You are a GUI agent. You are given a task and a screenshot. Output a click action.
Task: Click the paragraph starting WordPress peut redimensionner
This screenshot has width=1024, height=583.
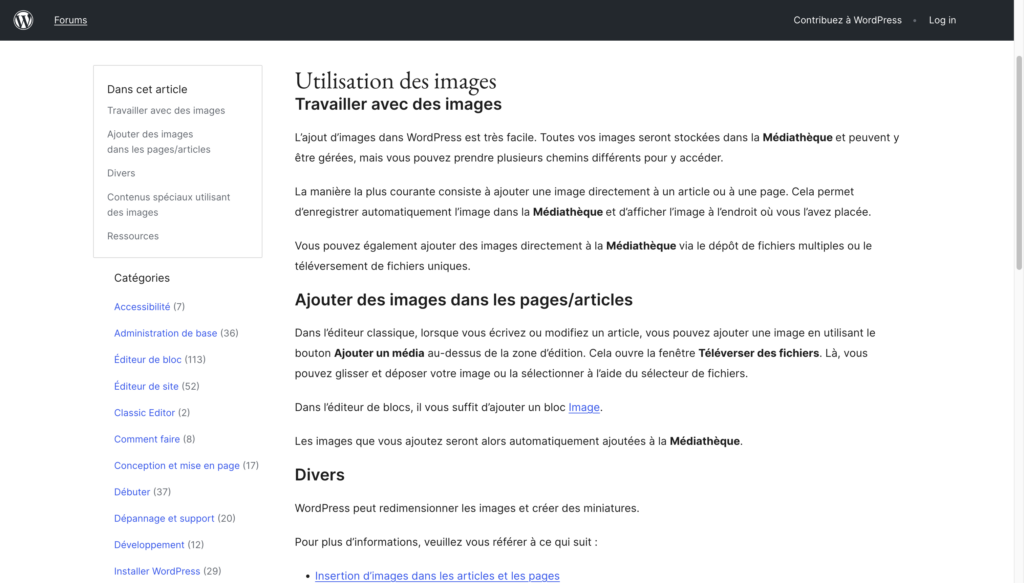pos(467,509)
